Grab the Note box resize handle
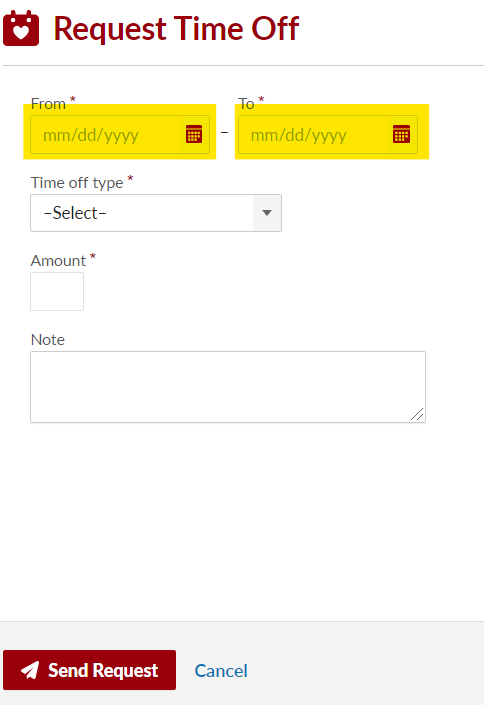Image resolution: width=484 pixels, height=705 pixels. 417,414
